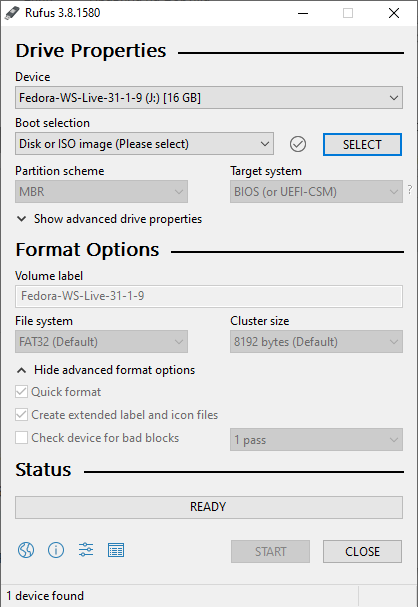The image size is (418, 607).
Task: Expand Show advanced drive properties
Action: [109, 219]
